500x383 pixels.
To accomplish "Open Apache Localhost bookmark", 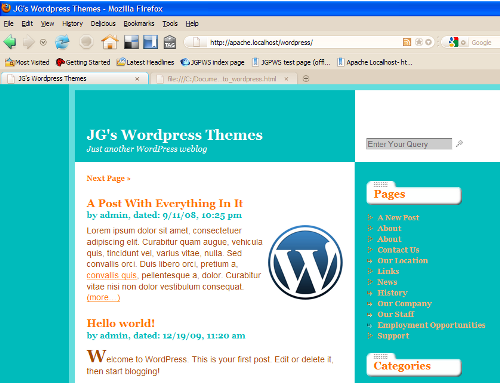I will (x=375, y=62).
